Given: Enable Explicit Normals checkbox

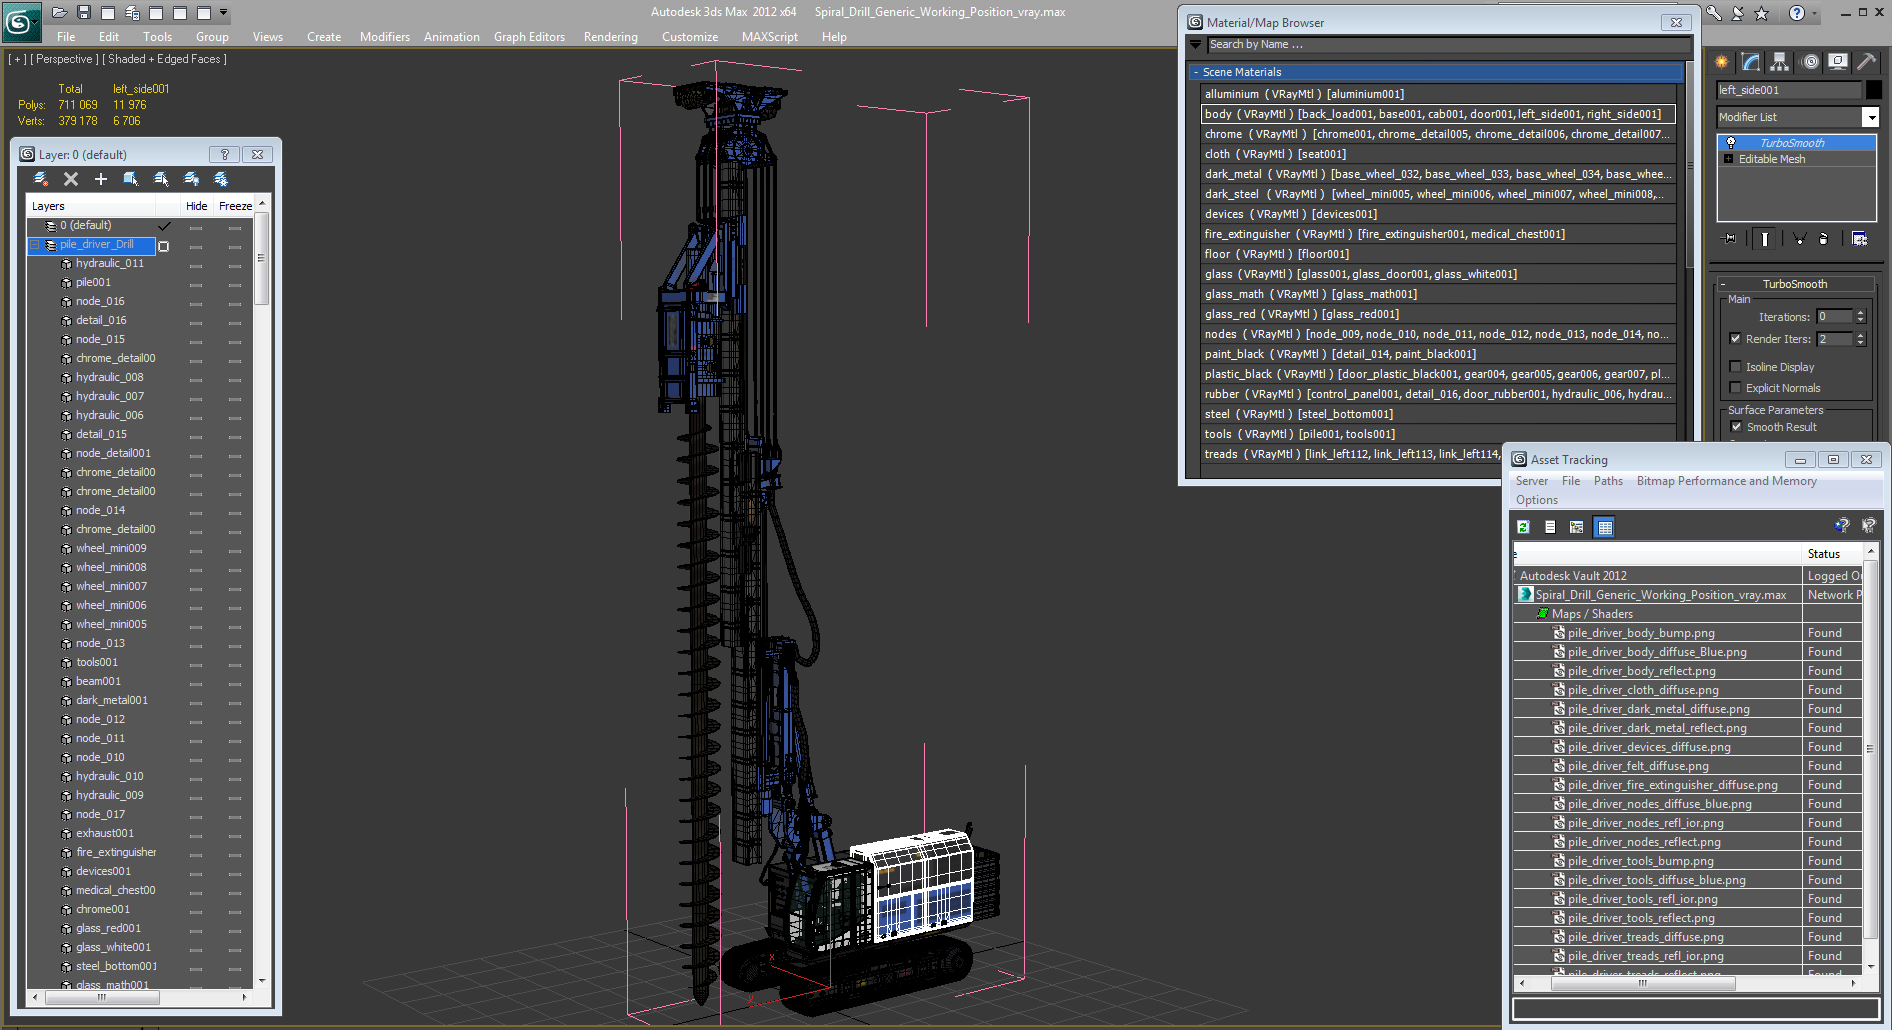Looking at the screenshot, I should coord(1736,388).
